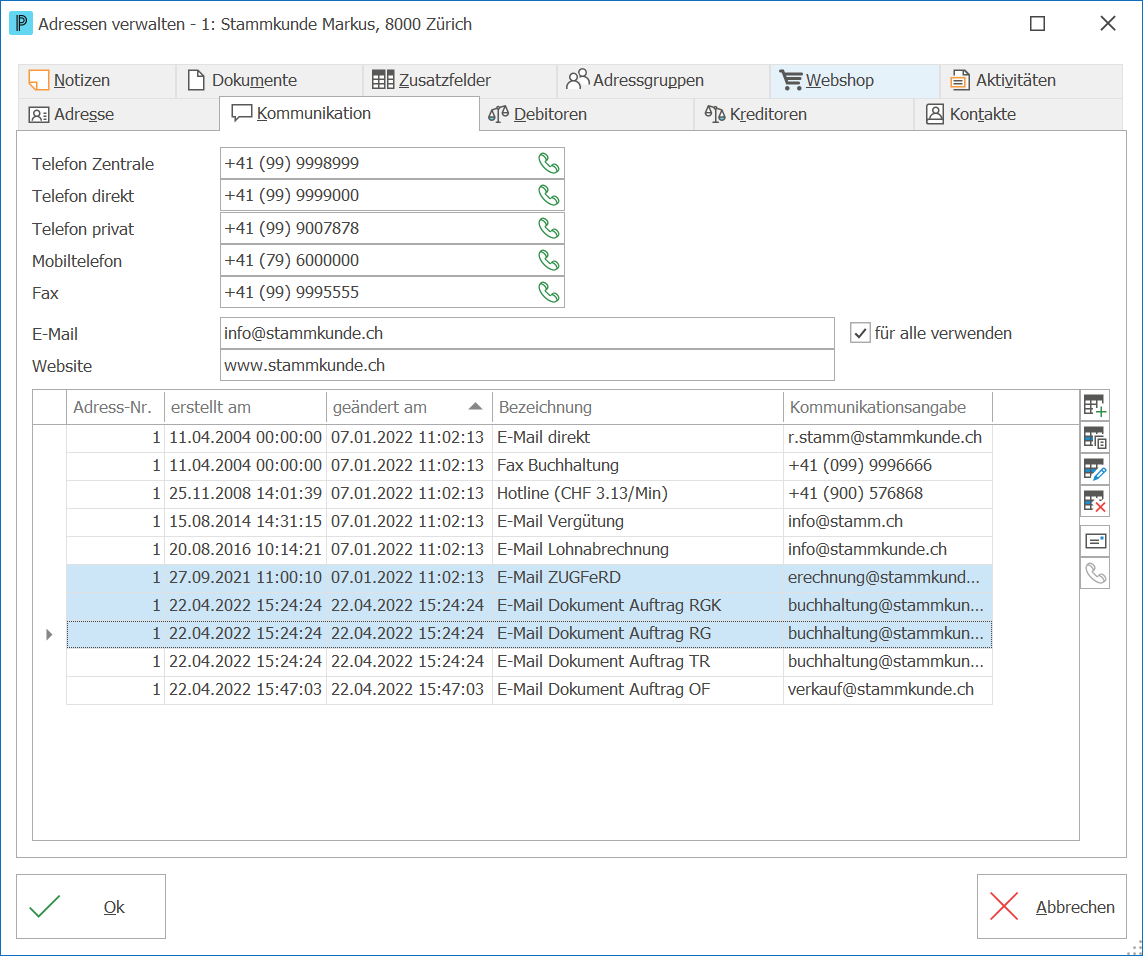The width and height of the screenshot is (1143, 956).
Task: Click the 'Kommunikationsangabe' column header
Action: coord(888,407)
